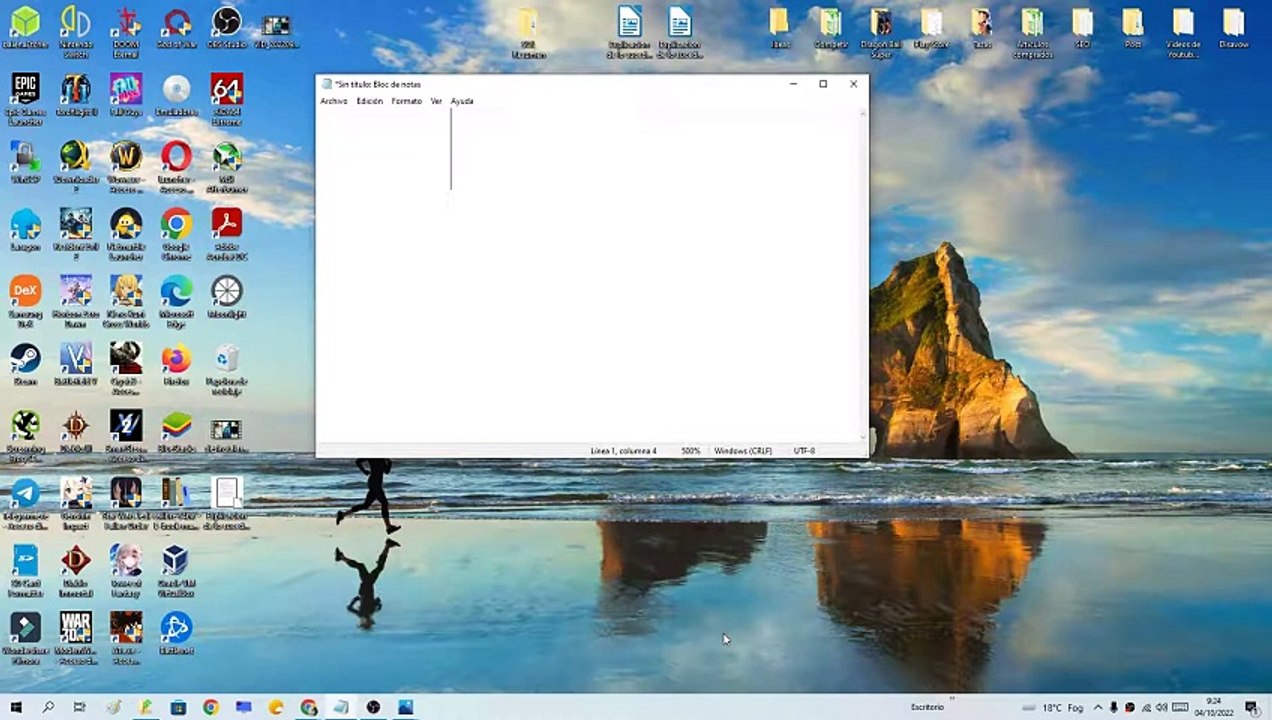Screen dimensions: 1272x720
Task: Select the SD Card Formatter desktop icon
Action: (25, 570)
